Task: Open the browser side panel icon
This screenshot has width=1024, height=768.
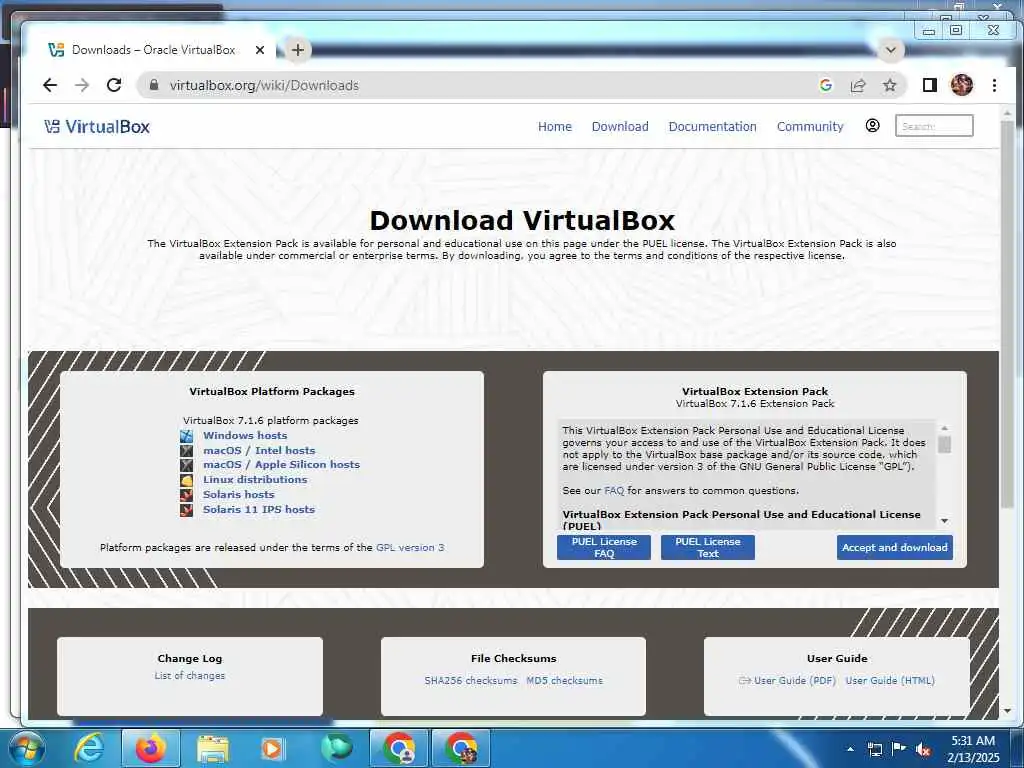Action: point(929,85)
